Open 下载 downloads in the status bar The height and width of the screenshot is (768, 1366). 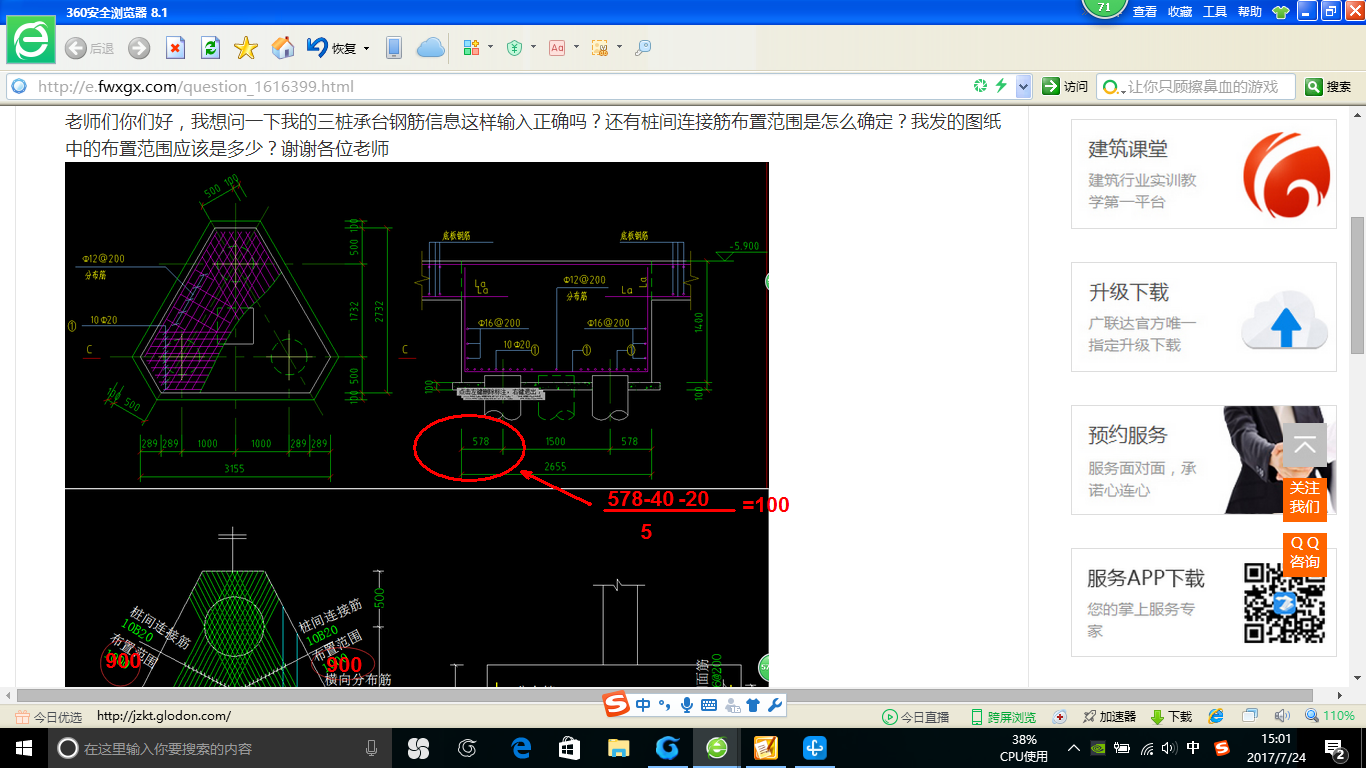click(x=1171, y=717)
